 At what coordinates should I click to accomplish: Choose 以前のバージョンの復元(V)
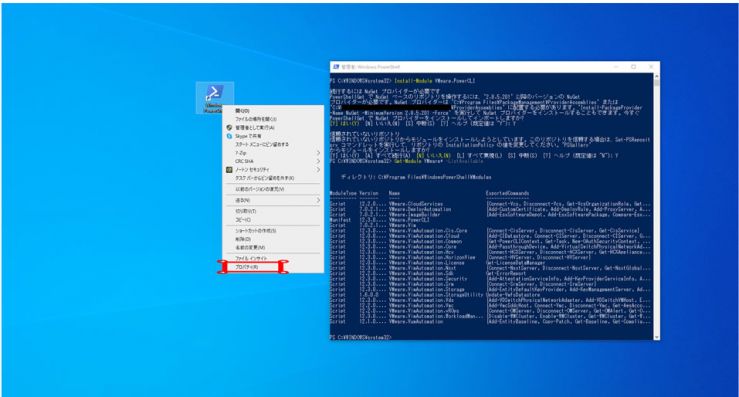click(273, 189)
